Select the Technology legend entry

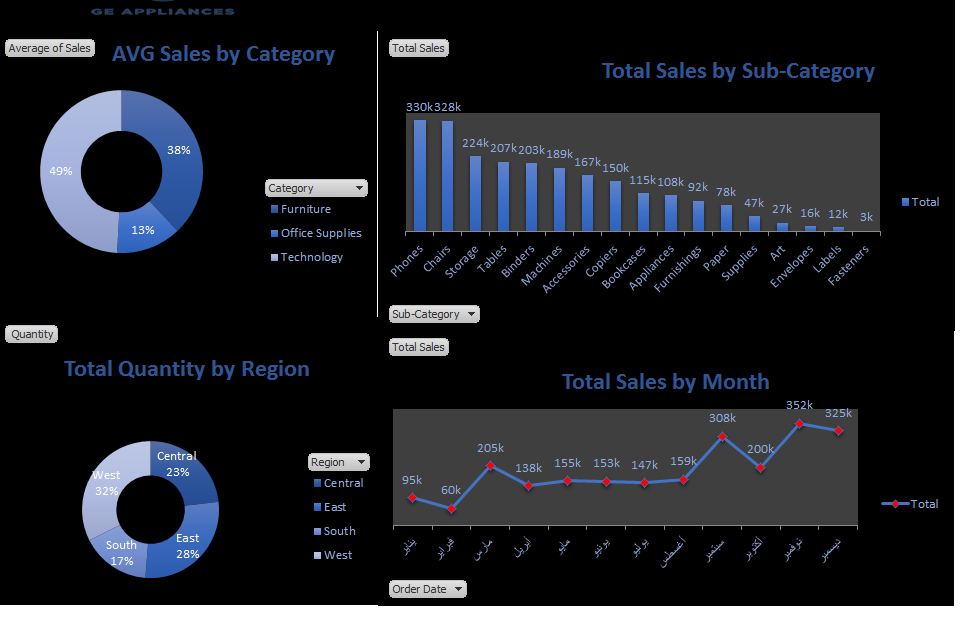click(311, 257)
